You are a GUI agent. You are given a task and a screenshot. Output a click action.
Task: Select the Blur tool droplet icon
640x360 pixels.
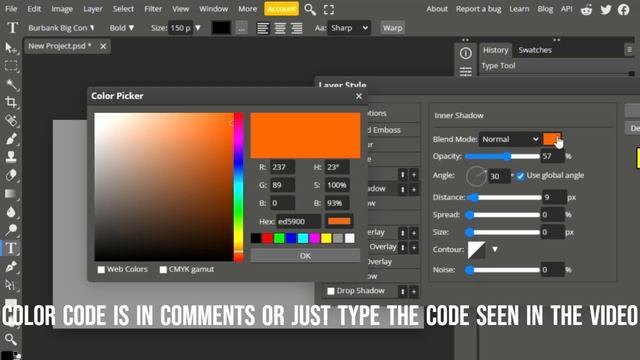click(11, 212)
